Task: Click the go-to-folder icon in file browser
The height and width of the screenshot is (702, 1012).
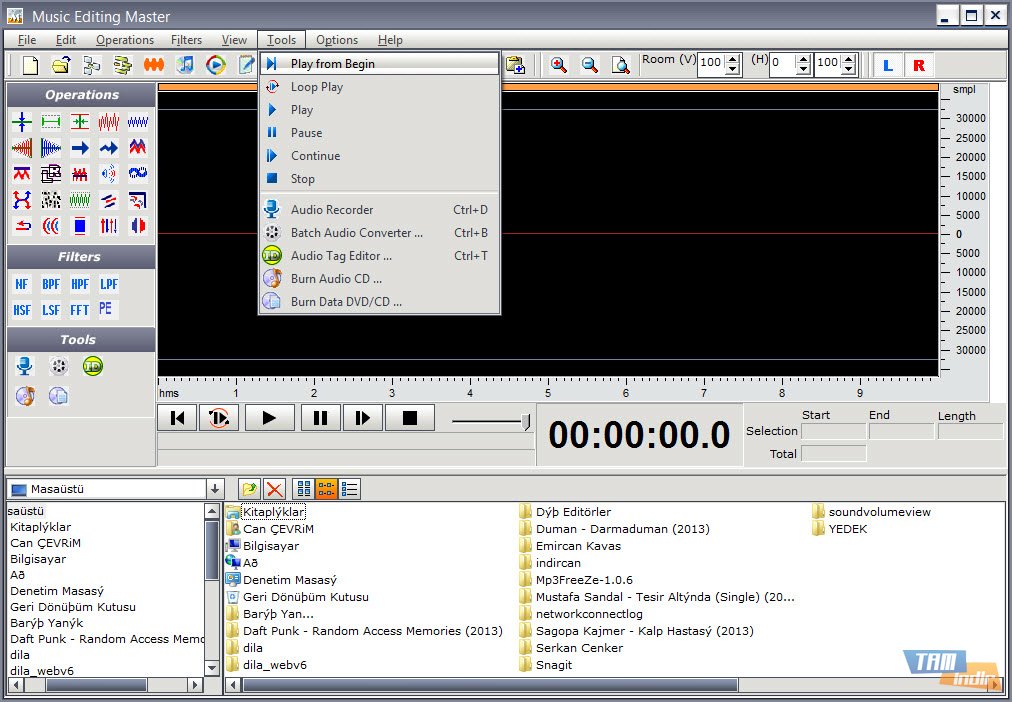Action: [x=249, y=489]
